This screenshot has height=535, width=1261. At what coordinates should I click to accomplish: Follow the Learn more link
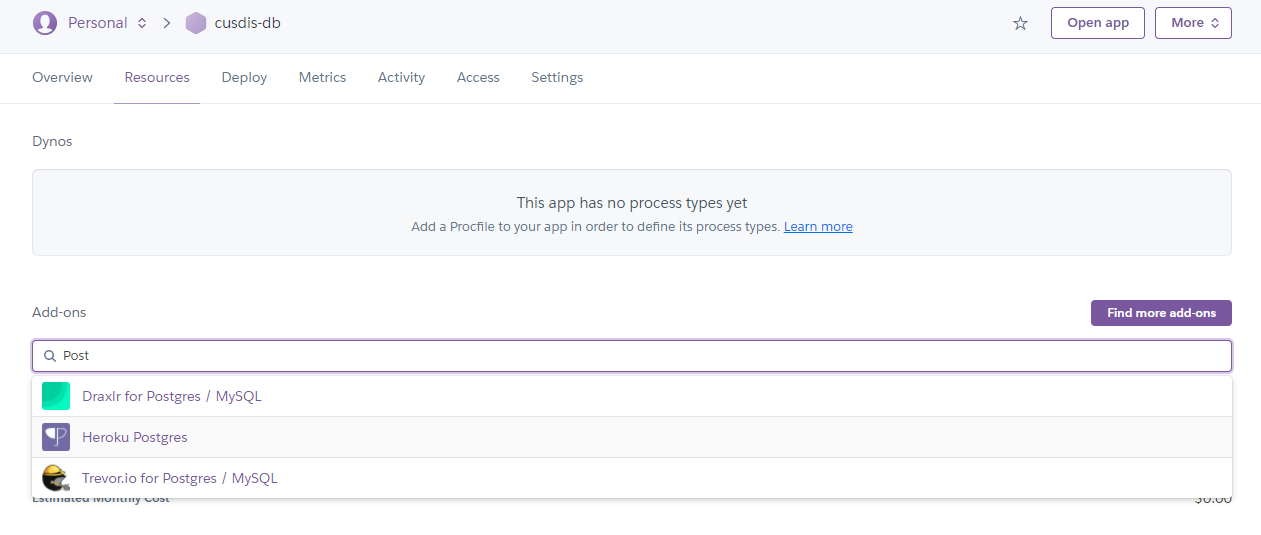[x=817, y=227]
